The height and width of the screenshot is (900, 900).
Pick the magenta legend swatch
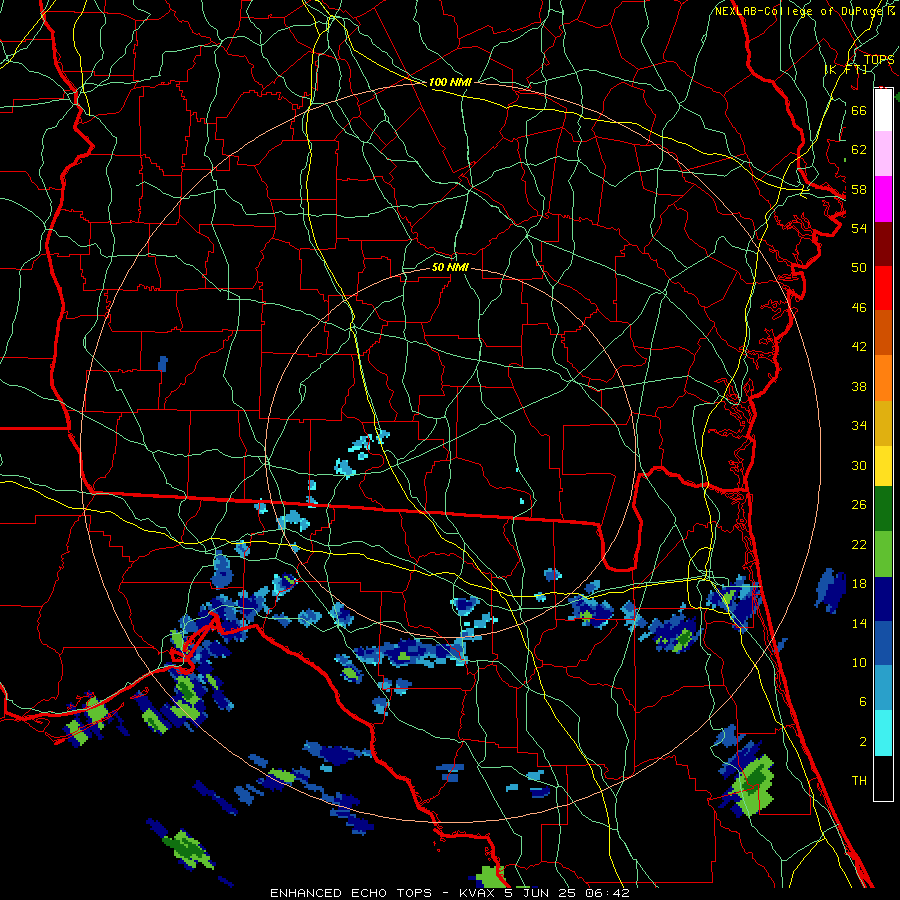point(883,199)
